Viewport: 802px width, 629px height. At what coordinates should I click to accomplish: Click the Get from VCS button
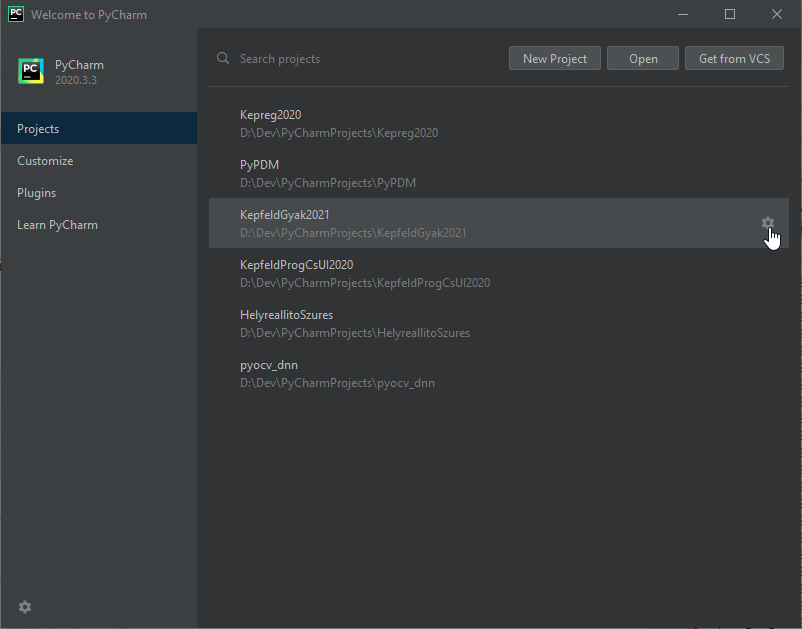click(x=734, y=58)
